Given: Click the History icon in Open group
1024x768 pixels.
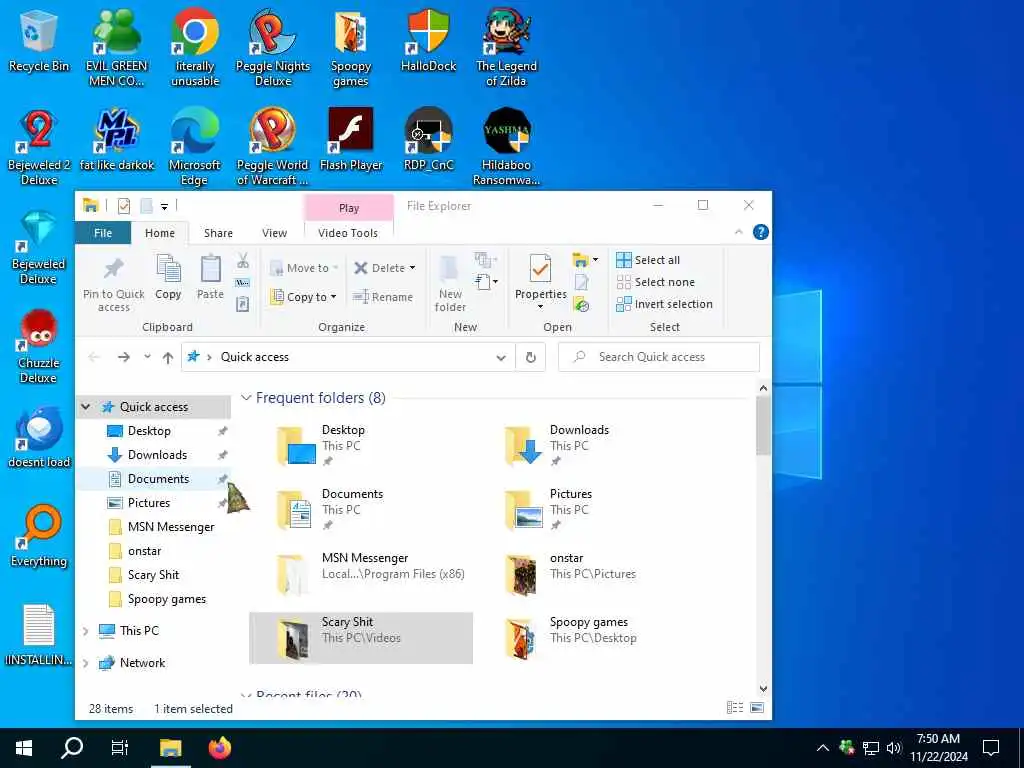Looking at the screenshot, I should click(x=581, y=304).
